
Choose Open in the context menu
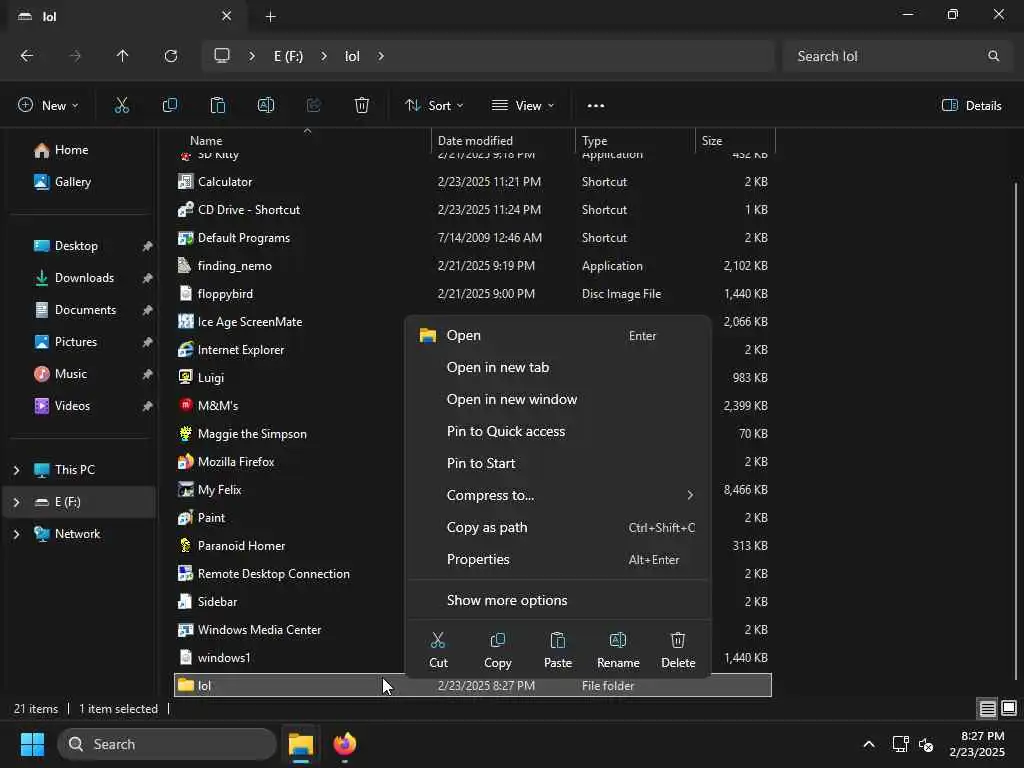click(x=558, y=335)
